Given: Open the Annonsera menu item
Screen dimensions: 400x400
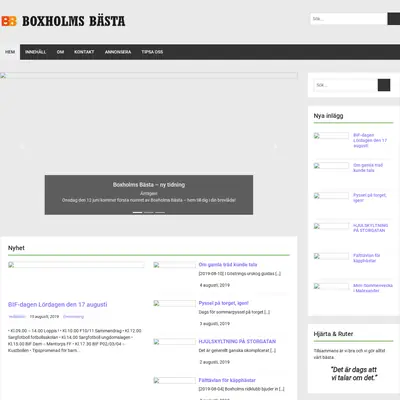Looking at the screenshot, I should [118, 52].
